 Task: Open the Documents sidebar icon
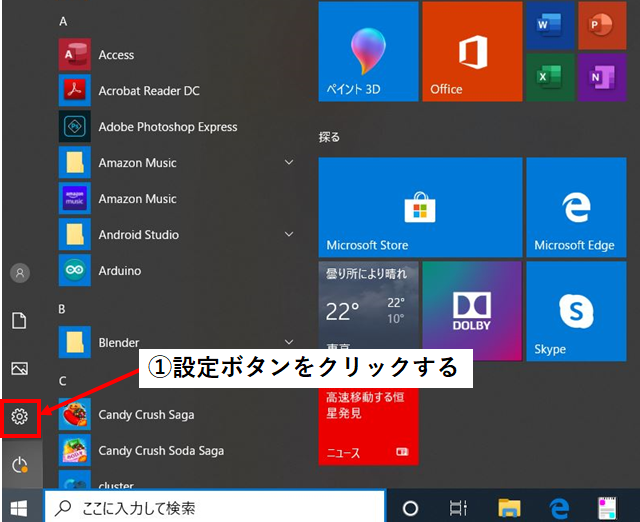pyautogui.click(x=20, y=321)
